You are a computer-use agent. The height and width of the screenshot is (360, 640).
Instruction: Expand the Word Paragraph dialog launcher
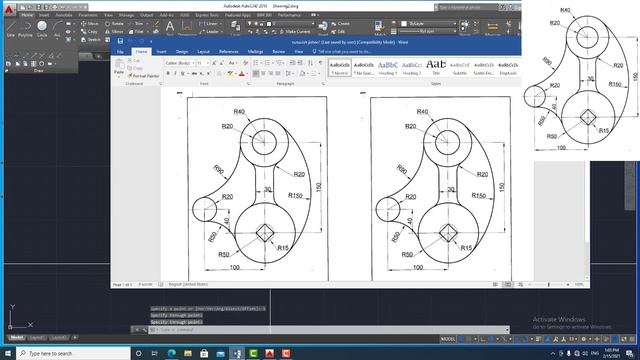pos(323,84)
